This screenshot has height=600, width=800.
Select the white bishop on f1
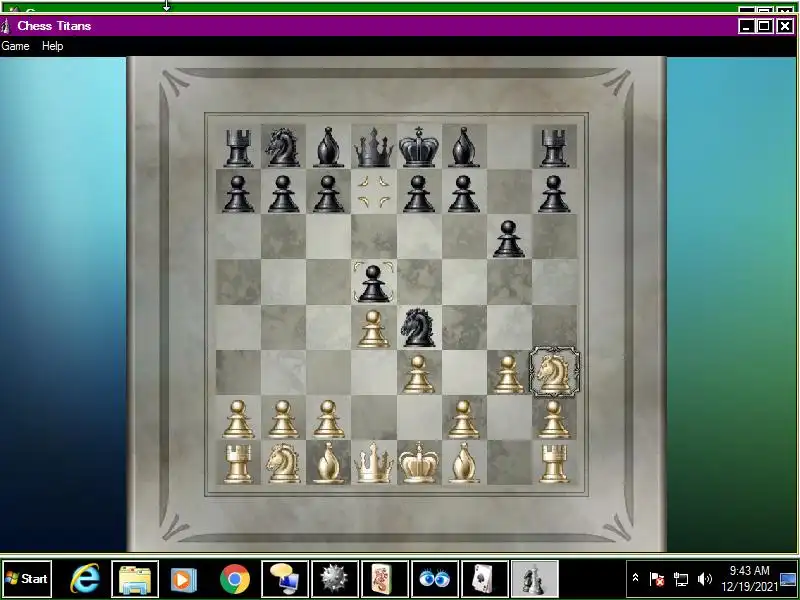click(x=463, y=462)
